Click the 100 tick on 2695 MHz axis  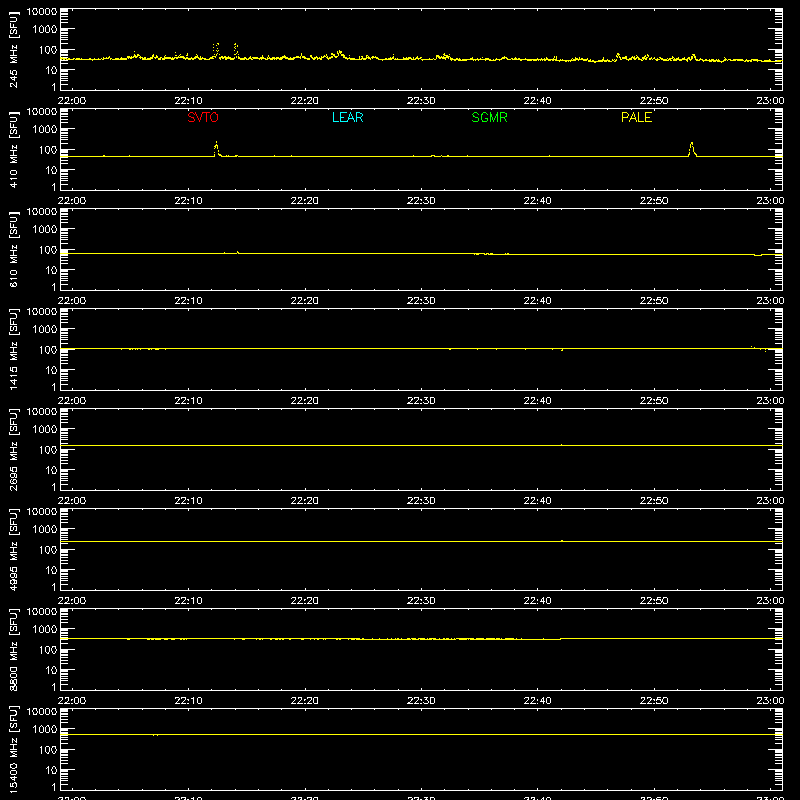[x=48, y=450]
